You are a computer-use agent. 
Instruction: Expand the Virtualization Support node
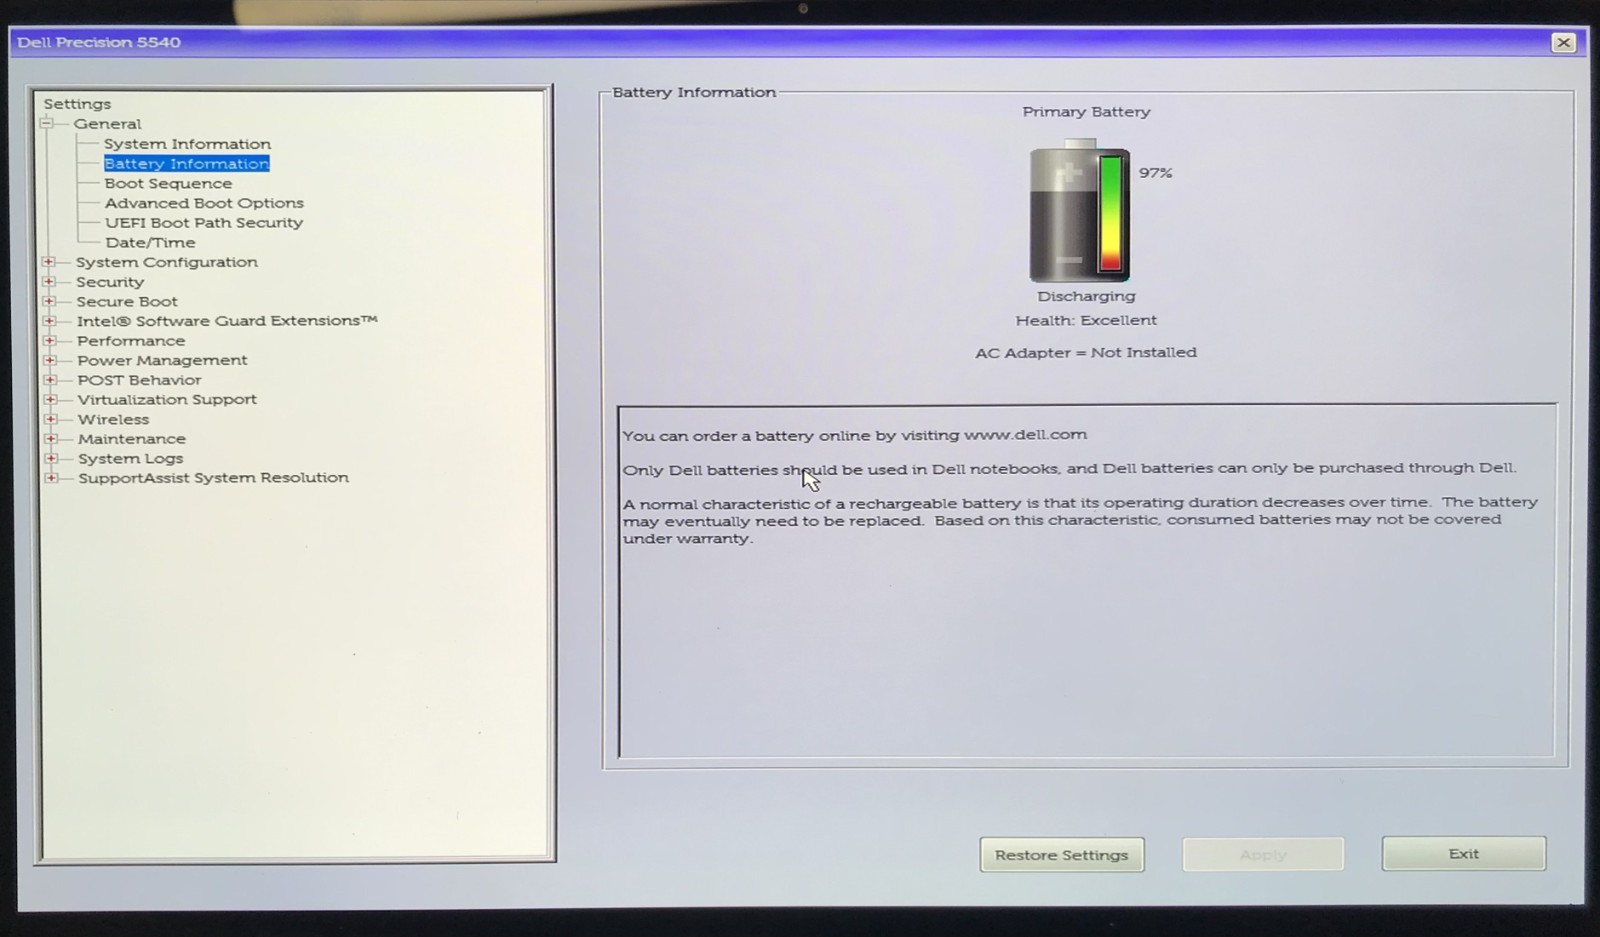(x=51, y=399)
